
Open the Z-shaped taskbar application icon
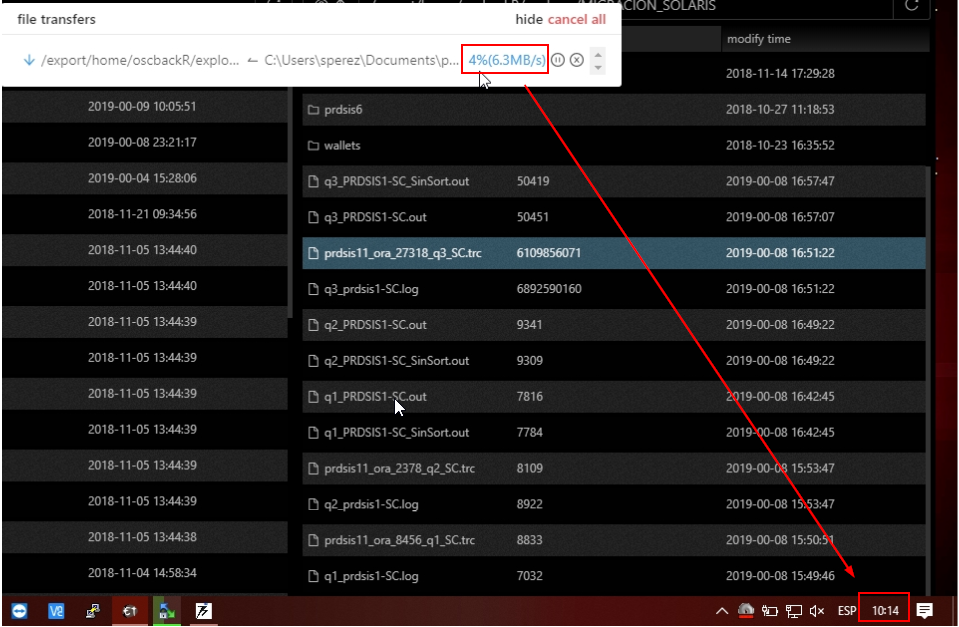[203, 610]
